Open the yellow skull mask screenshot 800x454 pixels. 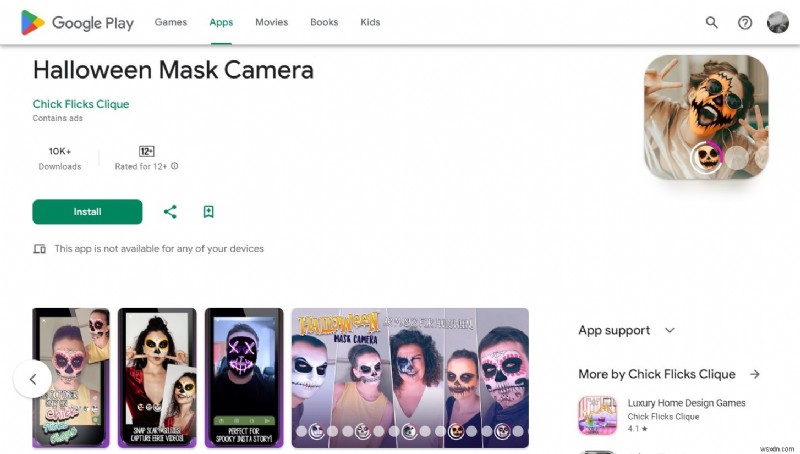point(157,378)
